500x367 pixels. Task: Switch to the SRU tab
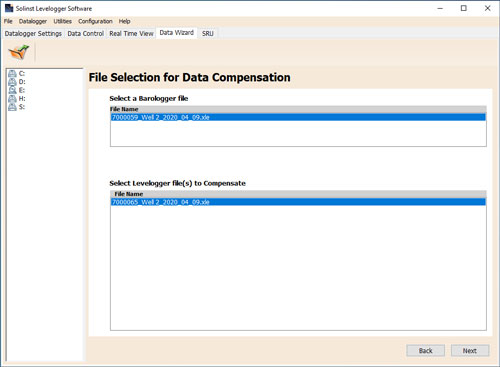[x=207, y=34]
